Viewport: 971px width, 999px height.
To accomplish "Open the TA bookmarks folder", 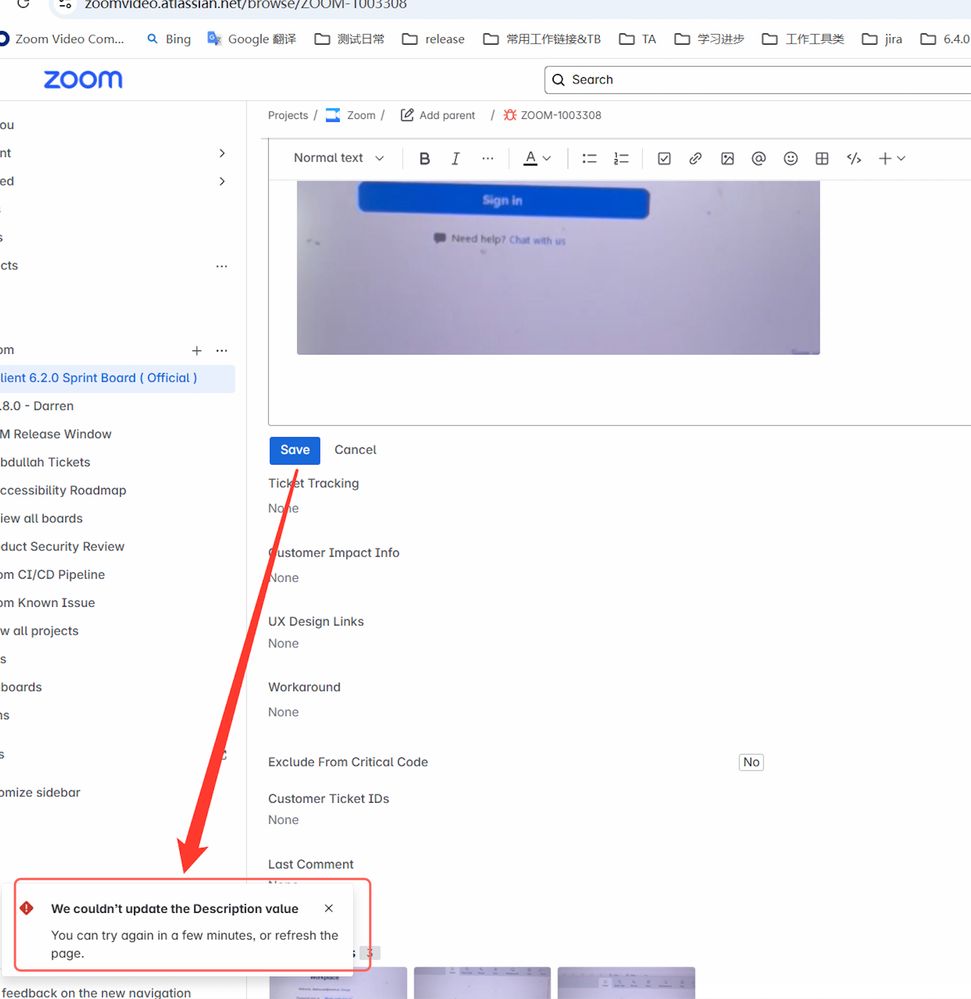I will 638,39.
